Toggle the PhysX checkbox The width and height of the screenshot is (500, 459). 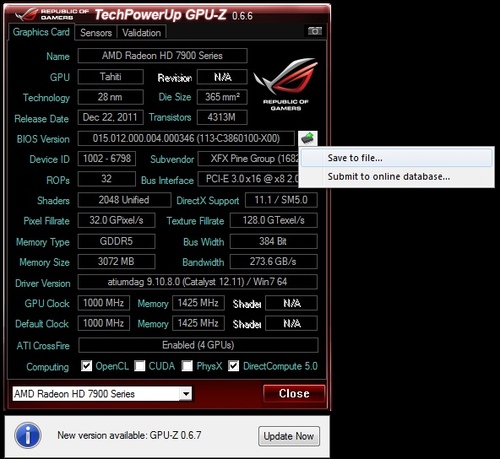click(x=187, y=366)
